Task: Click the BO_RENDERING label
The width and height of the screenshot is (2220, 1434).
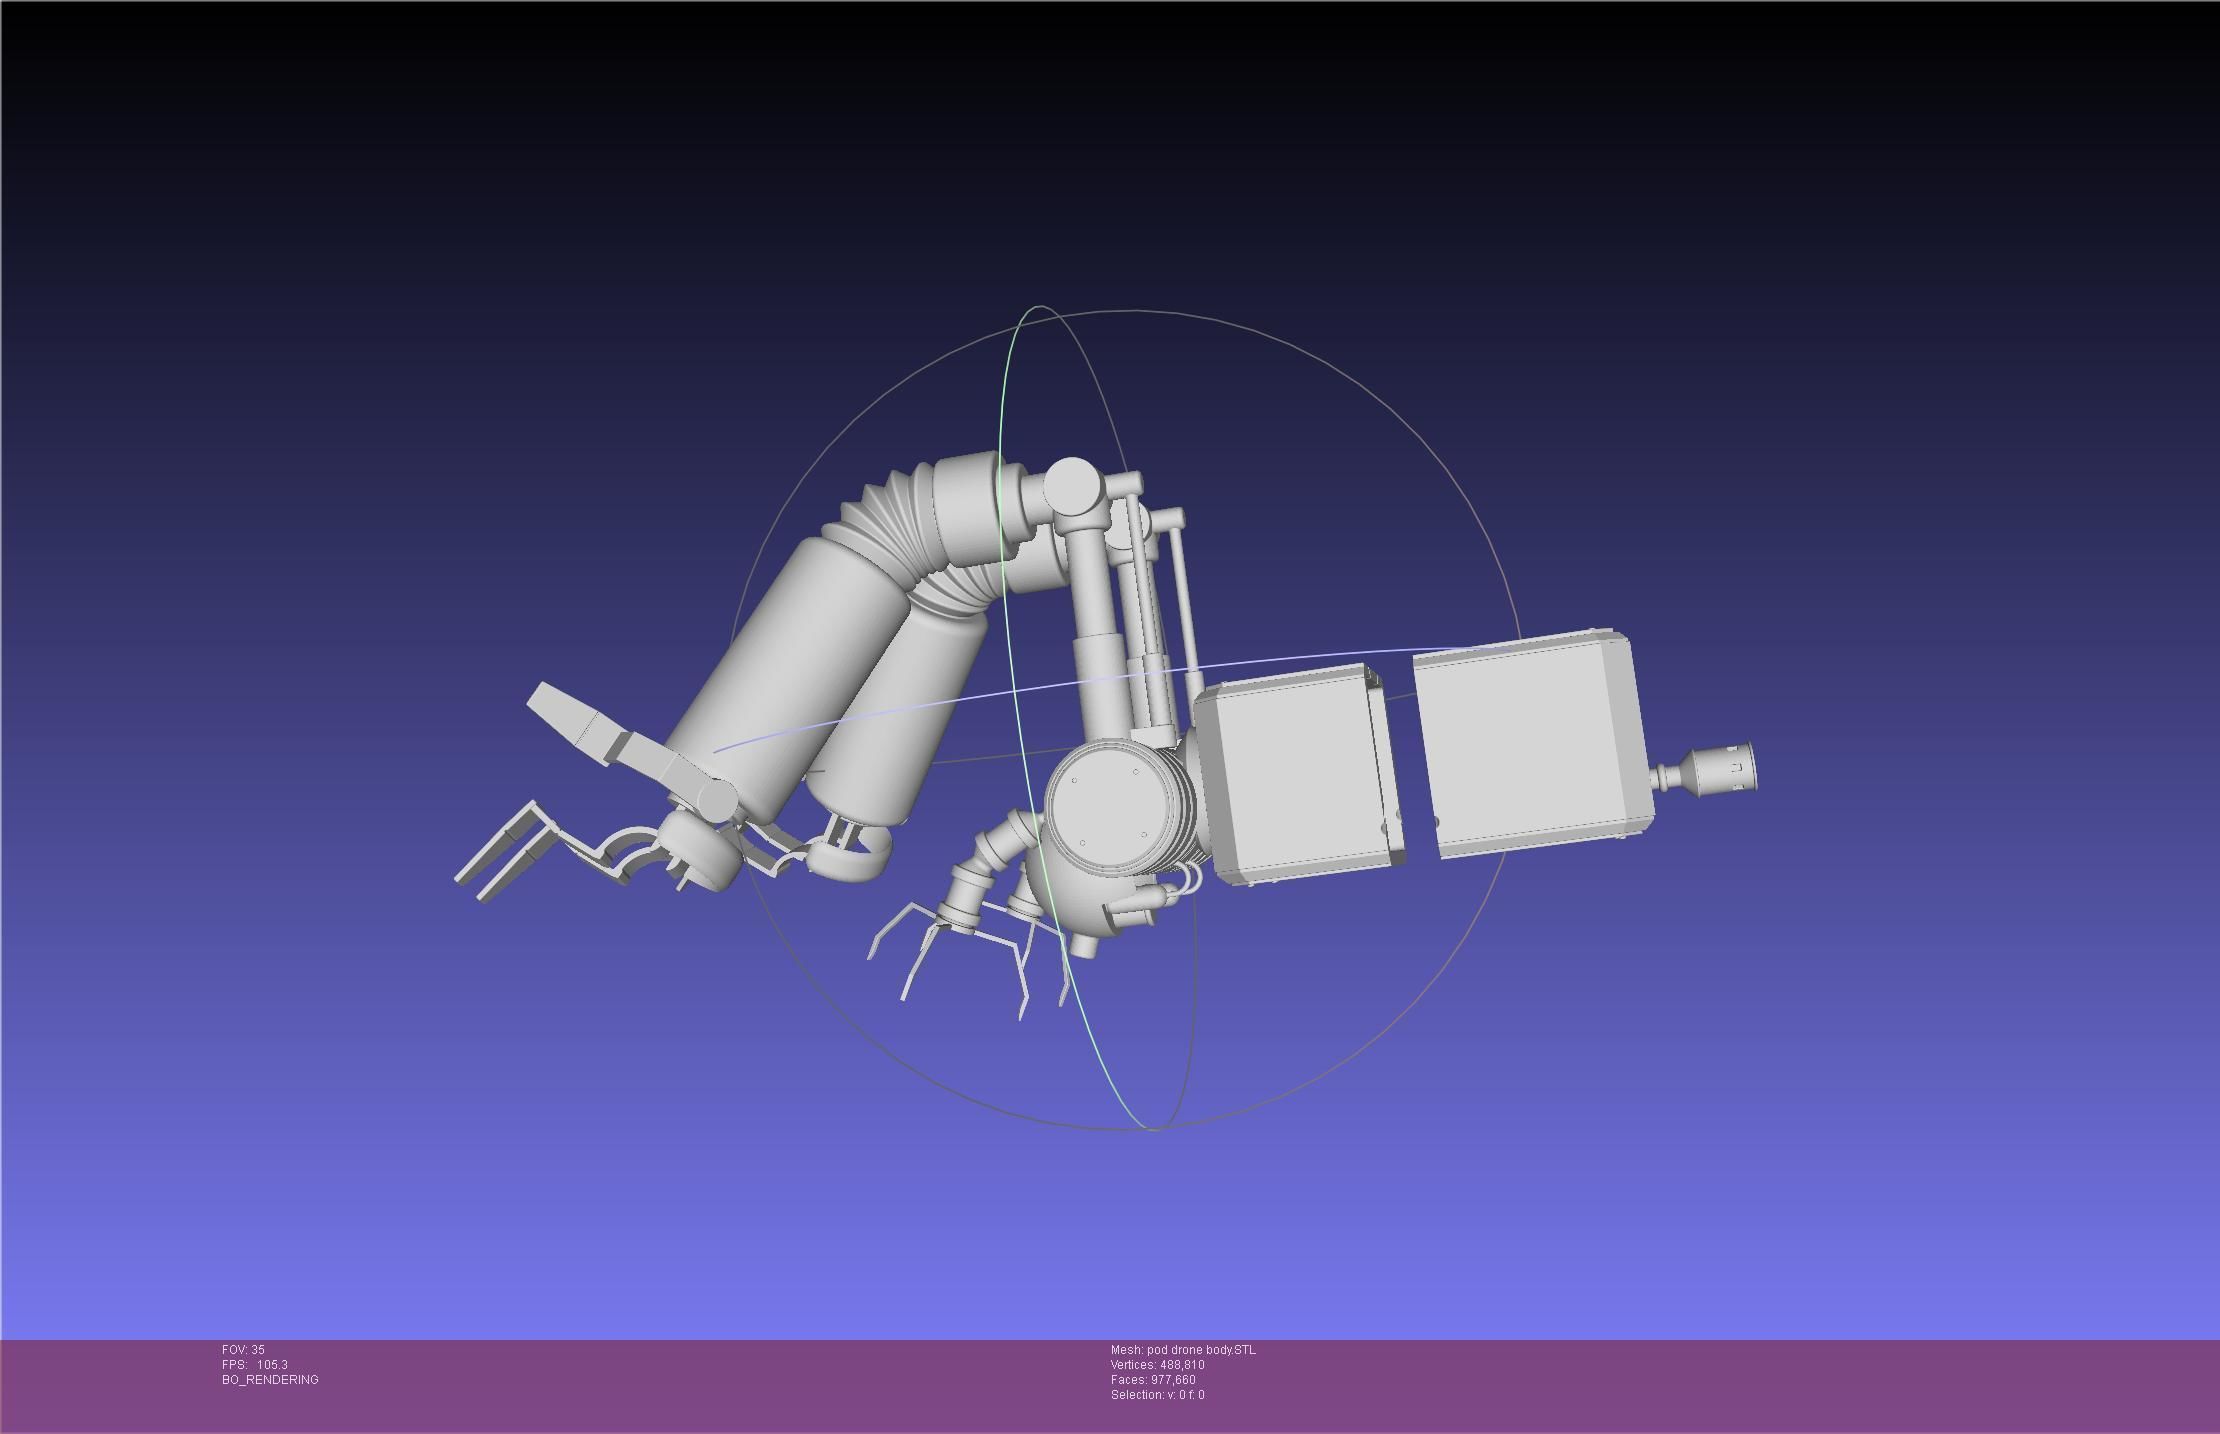Action: 270,1380
